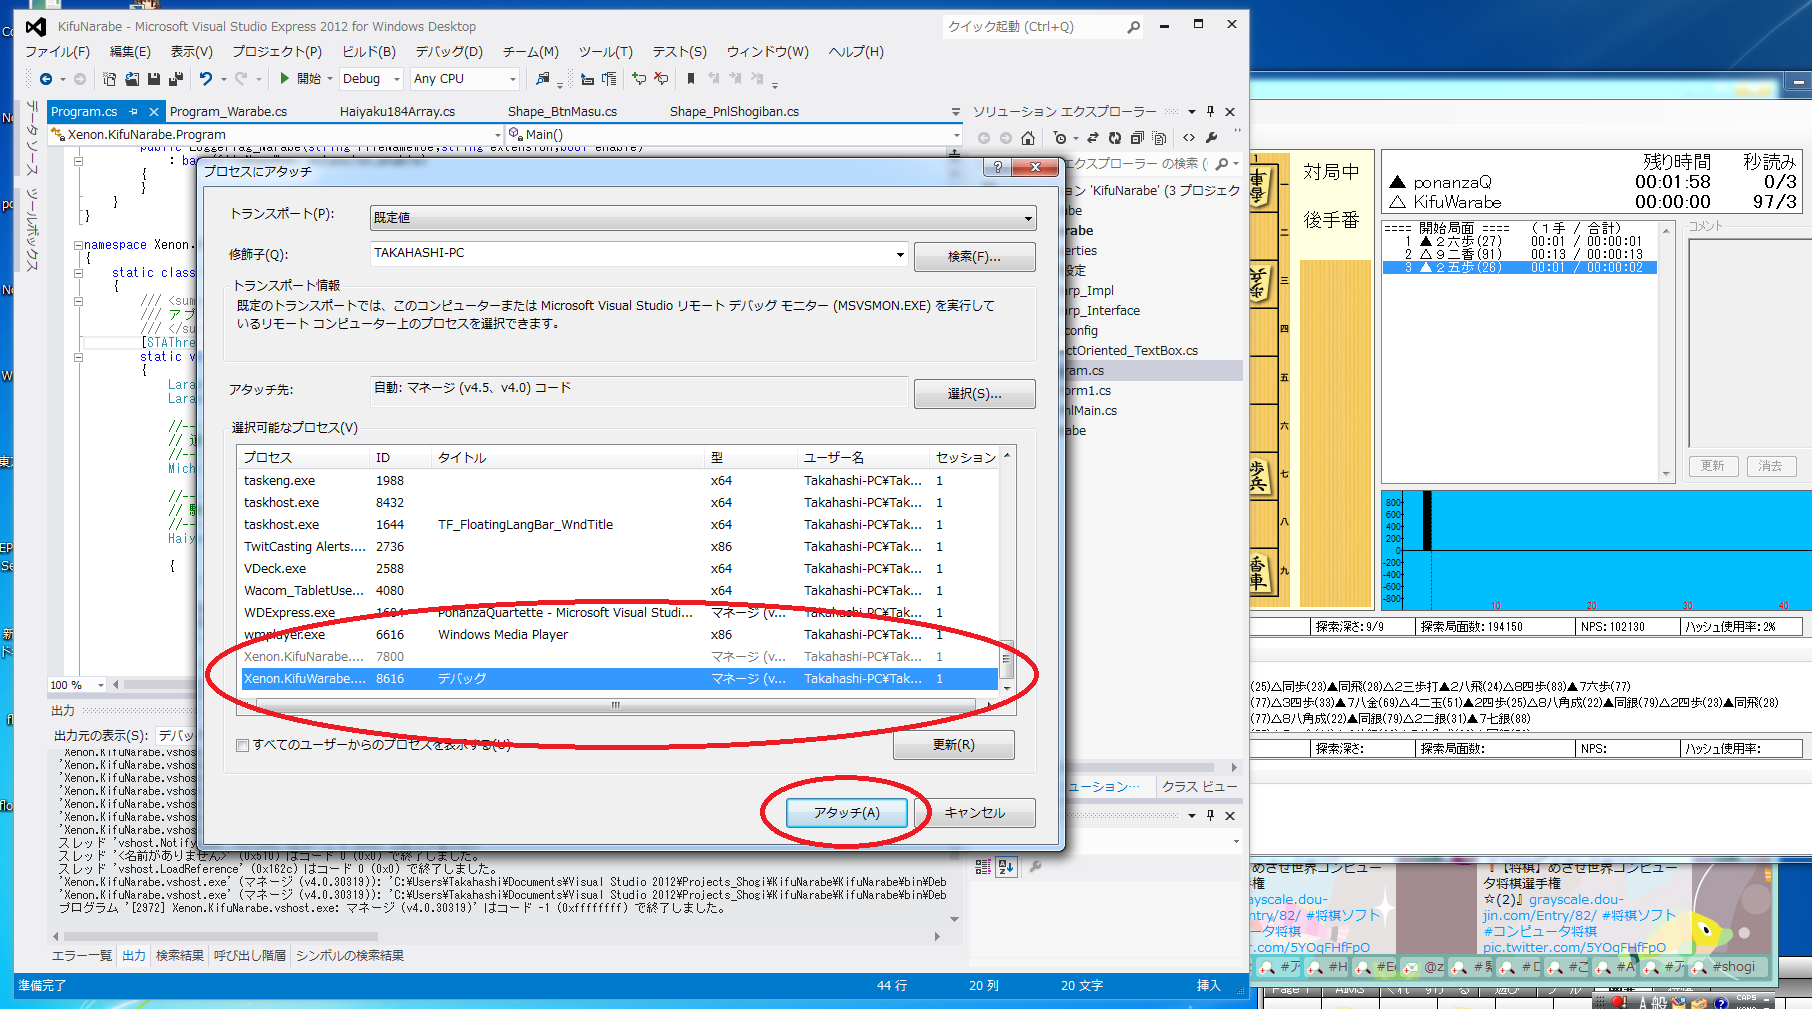Pin the Solution Explorer panel with the pushpin
The width and height of the screenshot is (1812, 1009).
[x=1211, y=112]
